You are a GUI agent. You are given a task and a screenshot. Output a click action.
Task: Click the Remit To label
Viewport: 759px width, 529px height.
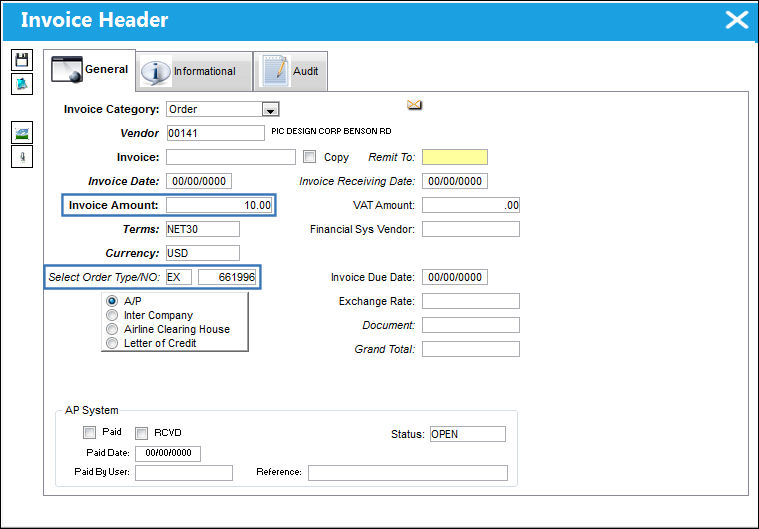(x=392, y=157)
